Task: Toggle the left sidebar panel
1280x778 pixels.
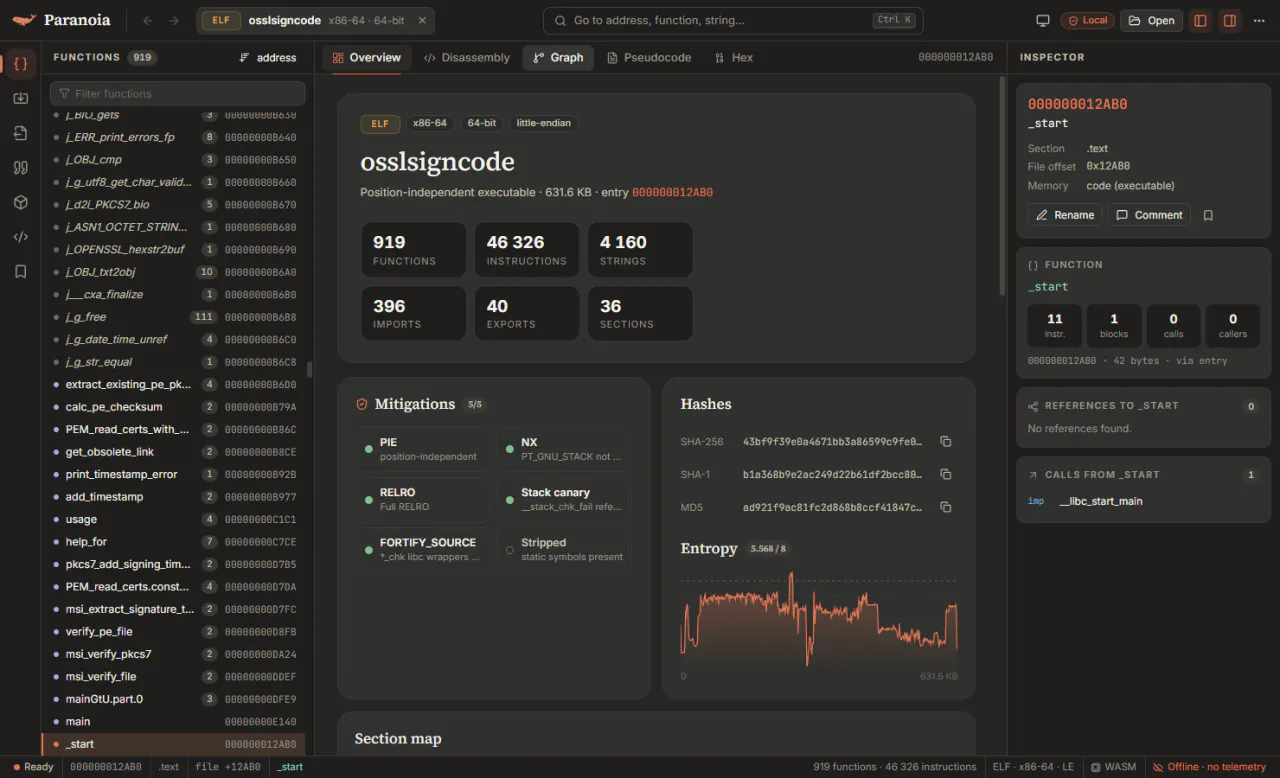Action: (1201, 20)
